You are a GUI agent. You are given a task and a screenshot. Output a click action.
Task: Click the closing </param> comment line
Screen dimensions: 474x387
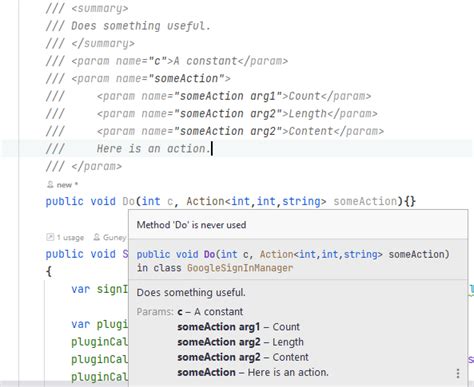[84, 166]
